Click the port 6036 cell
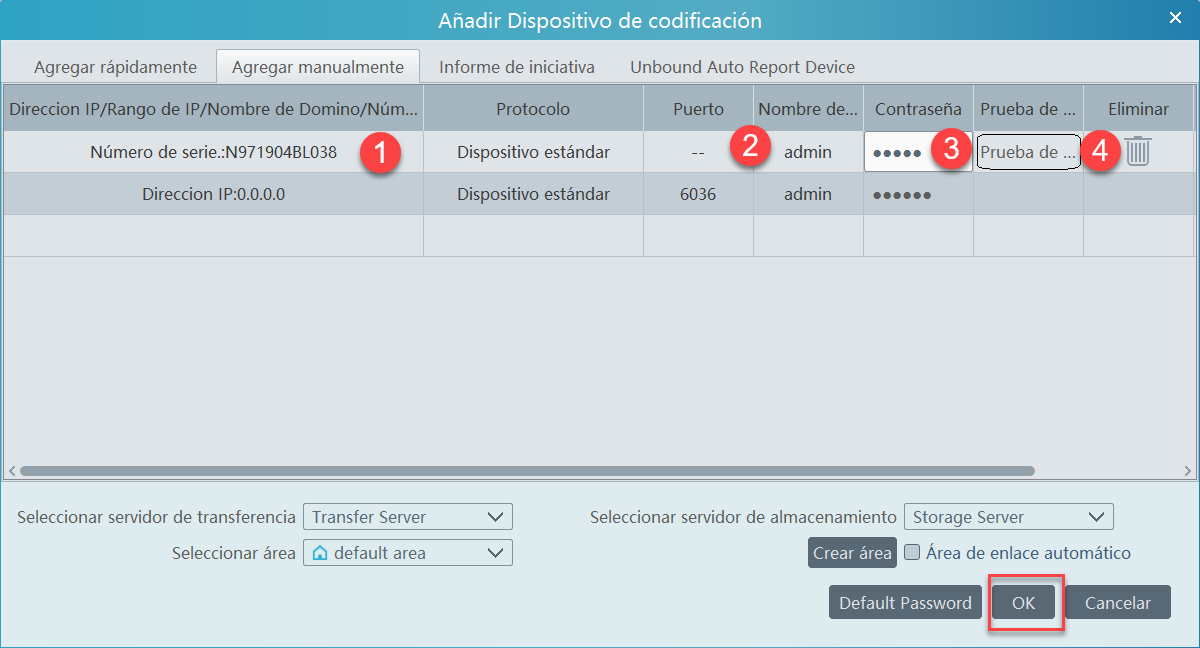This screenshot has width=1200, height=648. [x=698, y=194]
